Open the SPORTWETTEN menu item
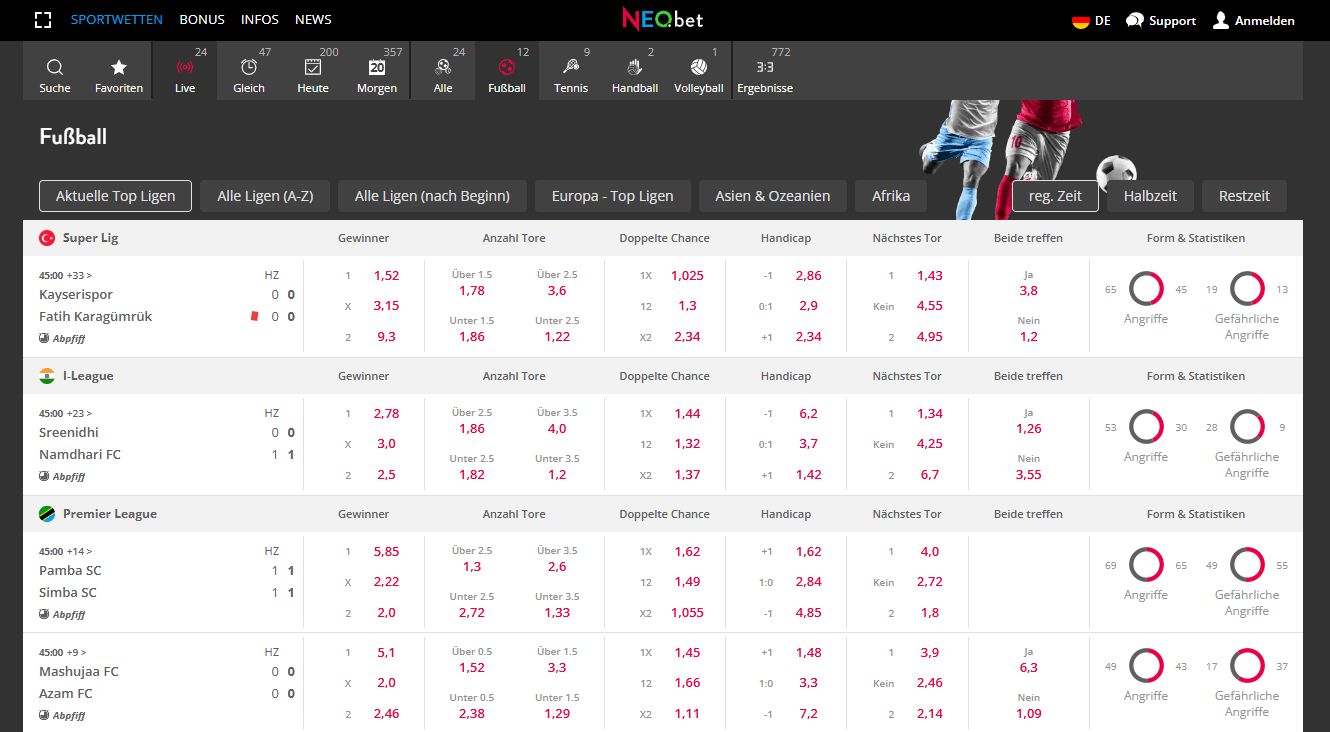Screen dimensions: 1330x732 point(117,19)
